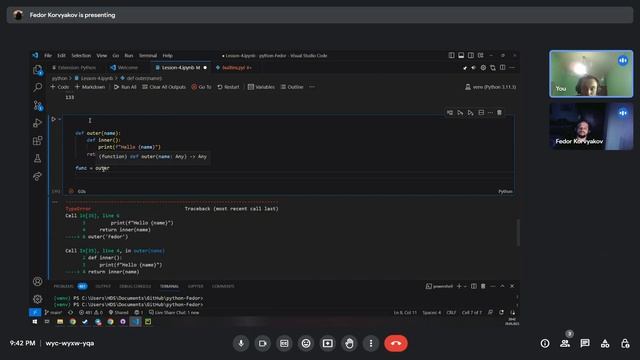Open the View menu

(x=102, y=56)
